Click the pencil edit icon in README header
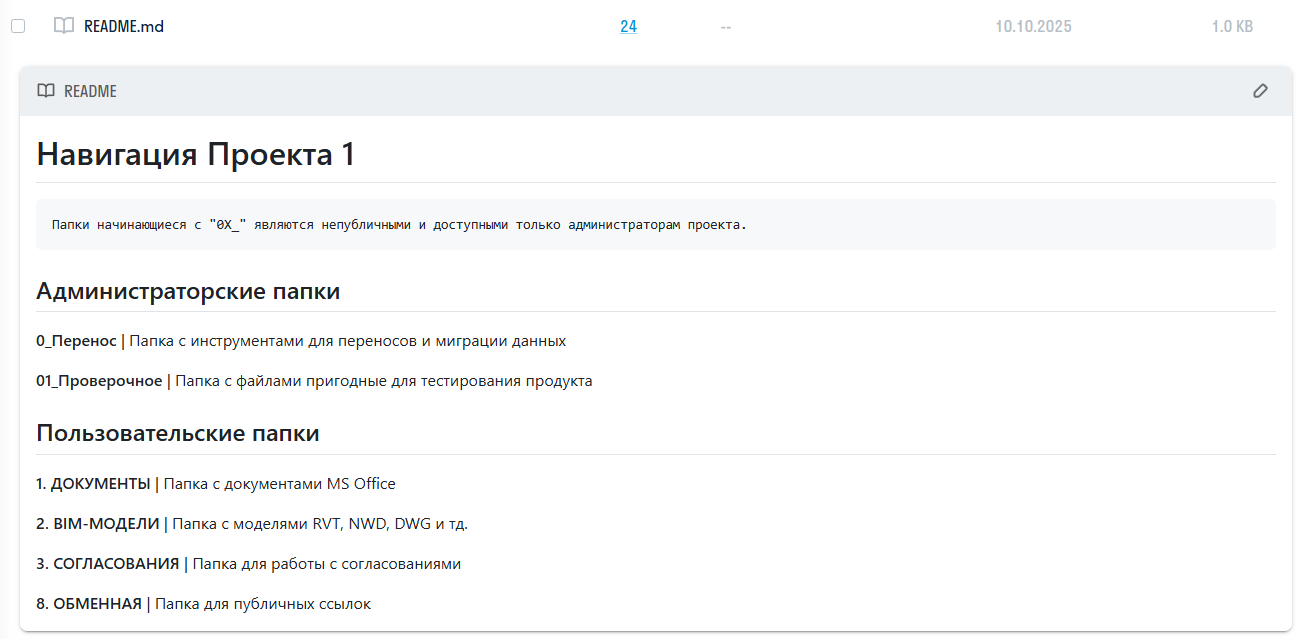The height and width of the screenshot is (639, 1306). point(1260,91)
